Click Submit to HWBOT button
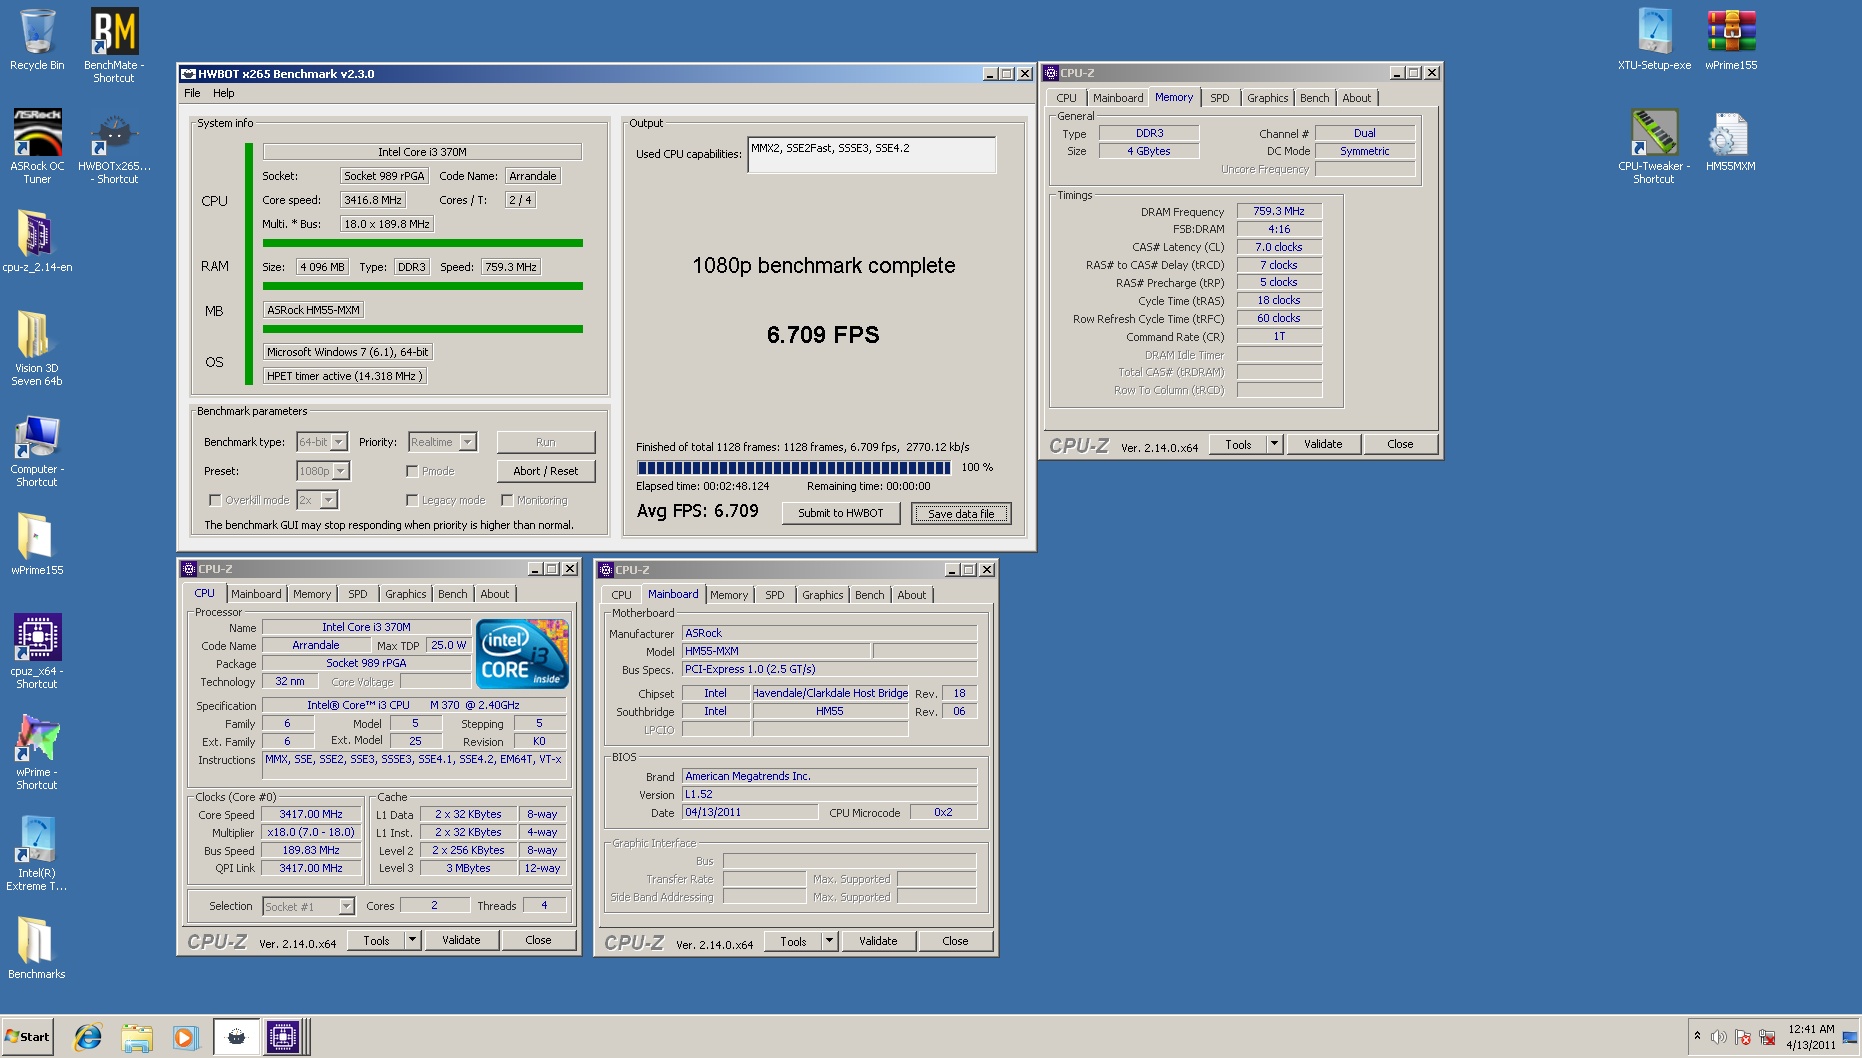The height and width of the screenshot is (1058, 1862). tap(841, 513)
